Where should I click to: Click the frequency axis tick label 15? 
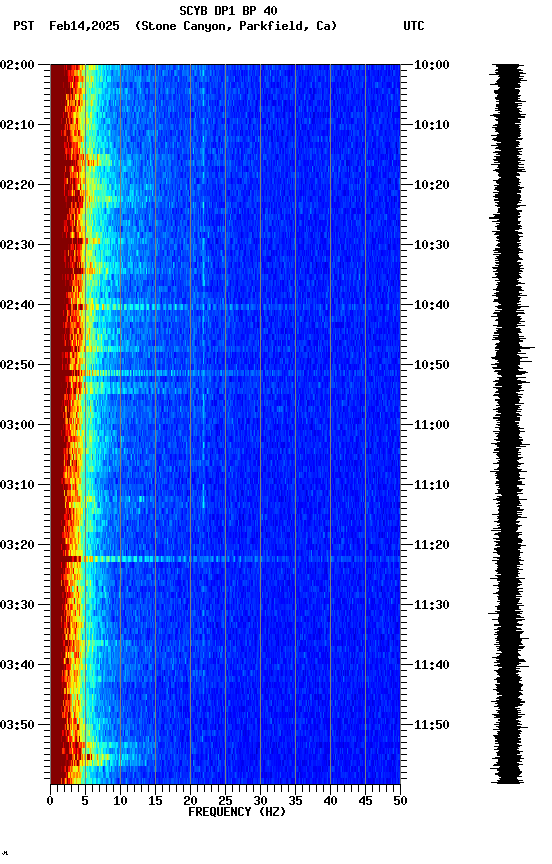155,801
